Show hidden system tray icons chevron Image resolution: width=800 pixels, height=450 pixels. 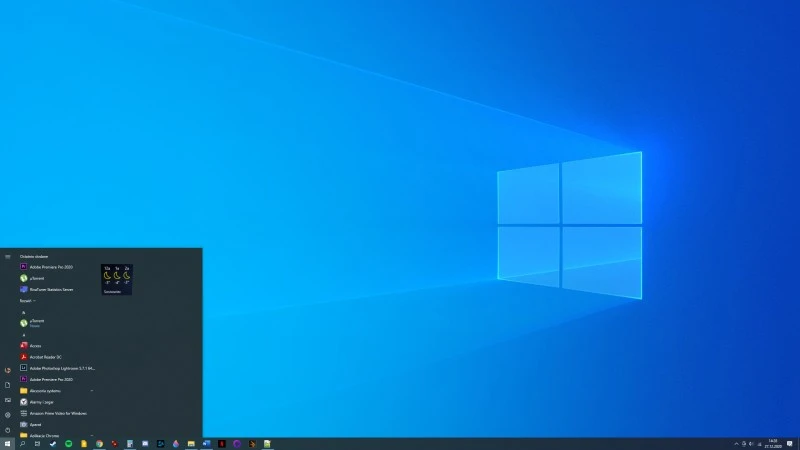(736, 444)
